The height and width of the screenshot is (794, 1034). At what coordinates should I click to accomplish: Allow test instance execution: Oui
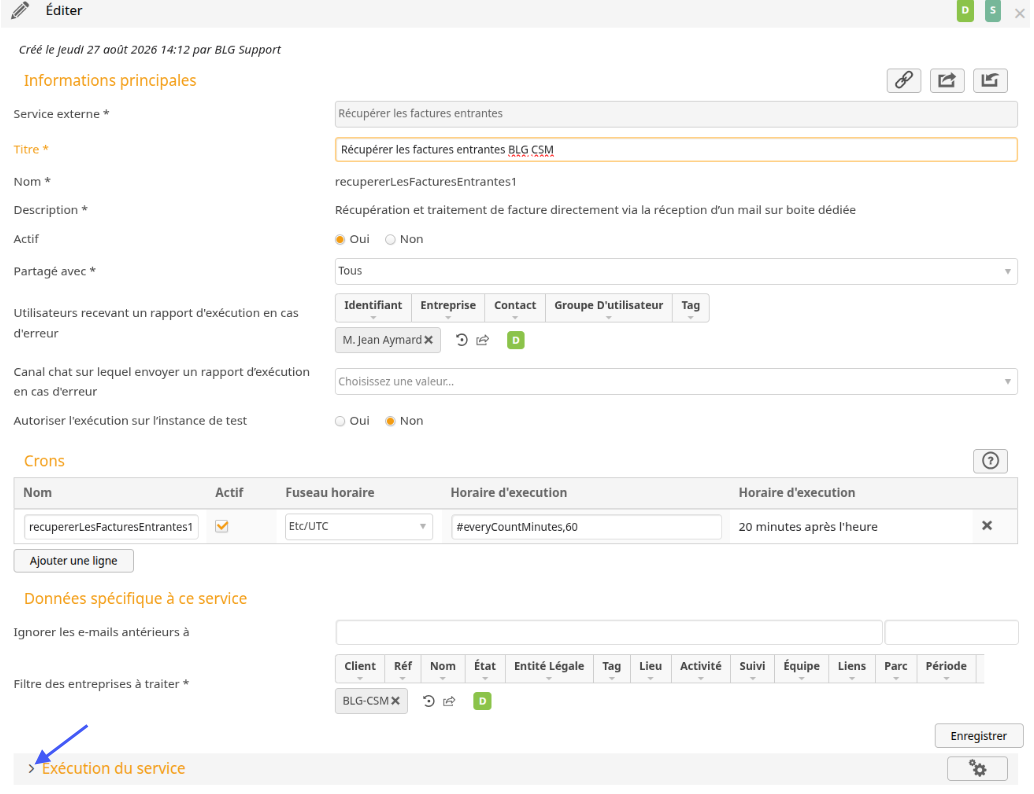pyautogui.click(x=340, y=421)
